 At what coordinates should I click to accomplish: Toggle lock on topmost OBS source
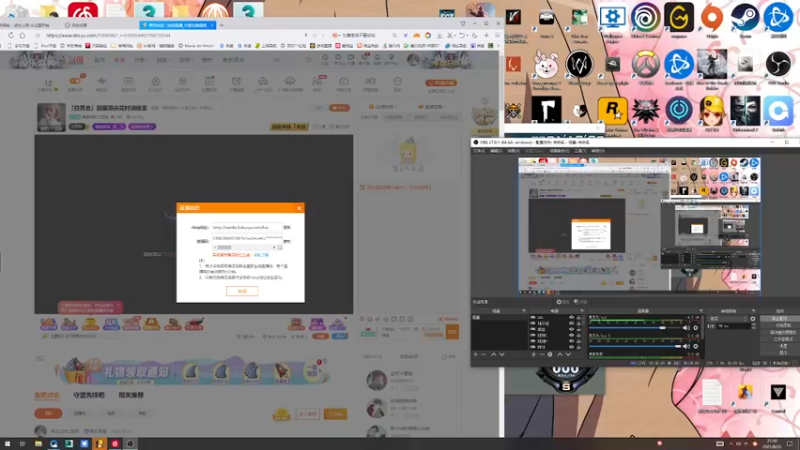click(x=579, y=317)
